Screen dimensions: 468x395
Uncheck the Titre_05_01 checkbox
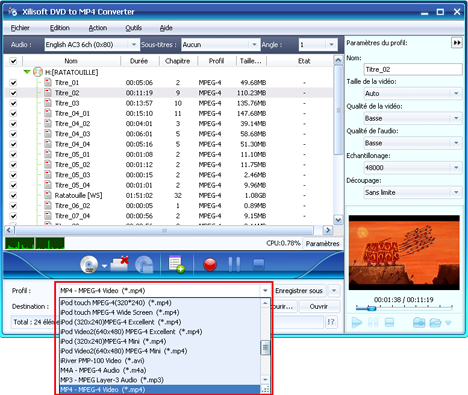13,155
